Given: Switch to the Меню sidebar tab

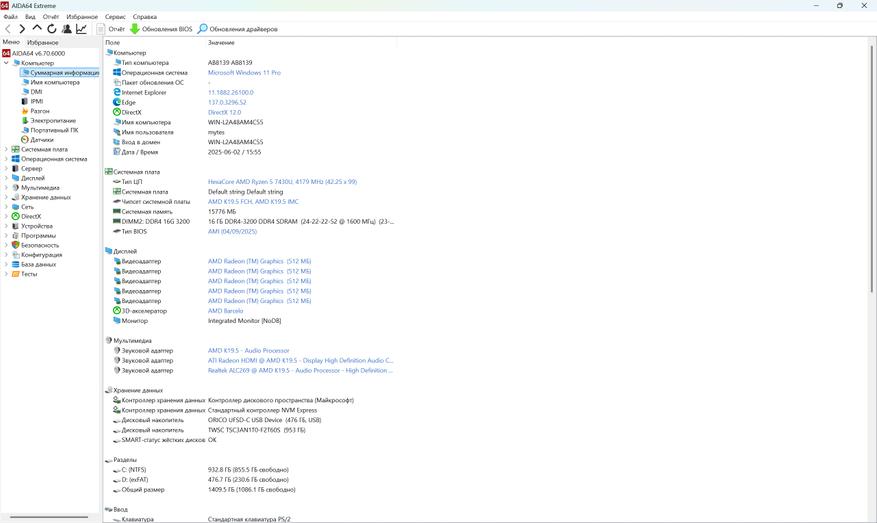Looking at the screenshot, I should point(11,42).
